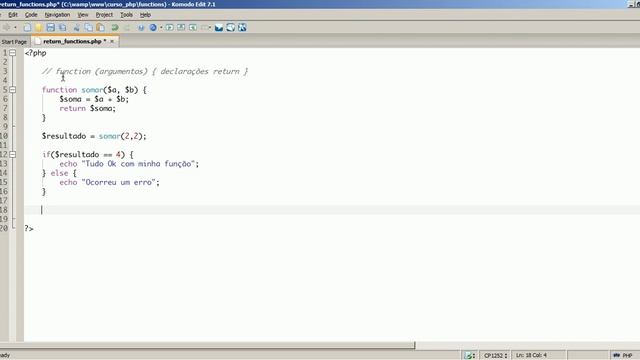
Task: Click the greyed Redo arrow icon
Action: (x=127, y=27)
